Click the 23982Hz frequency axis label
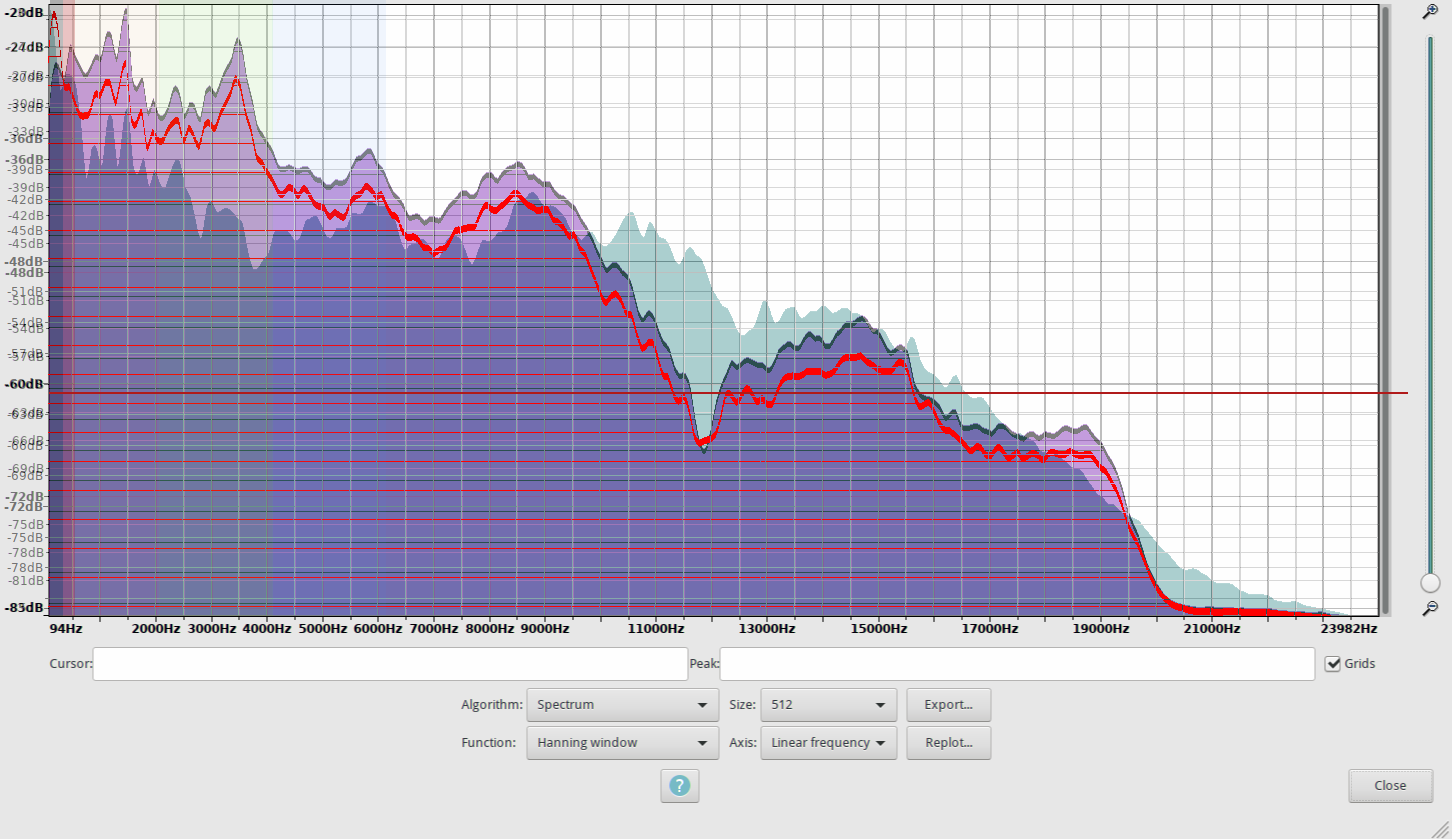Image resolution: width=1452 pixels, height=839 pixels. point(1349,628)
